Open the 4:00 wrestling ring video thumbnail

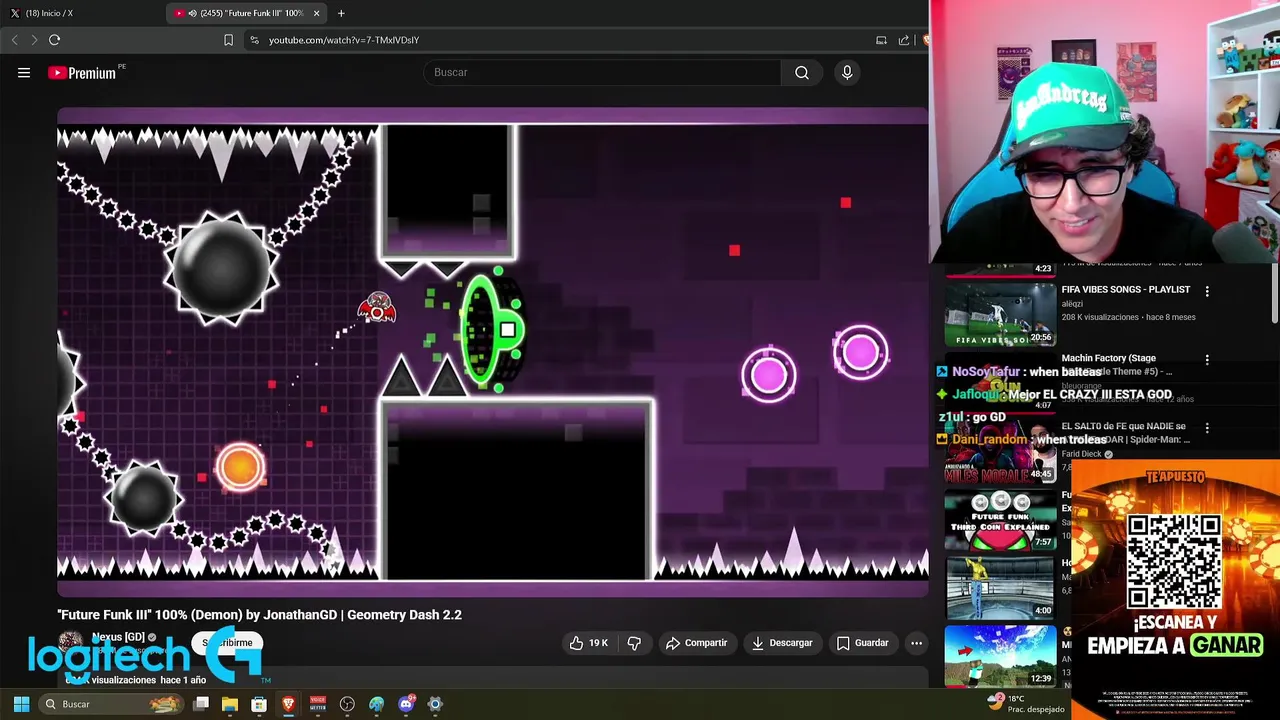click(1000, 587)
